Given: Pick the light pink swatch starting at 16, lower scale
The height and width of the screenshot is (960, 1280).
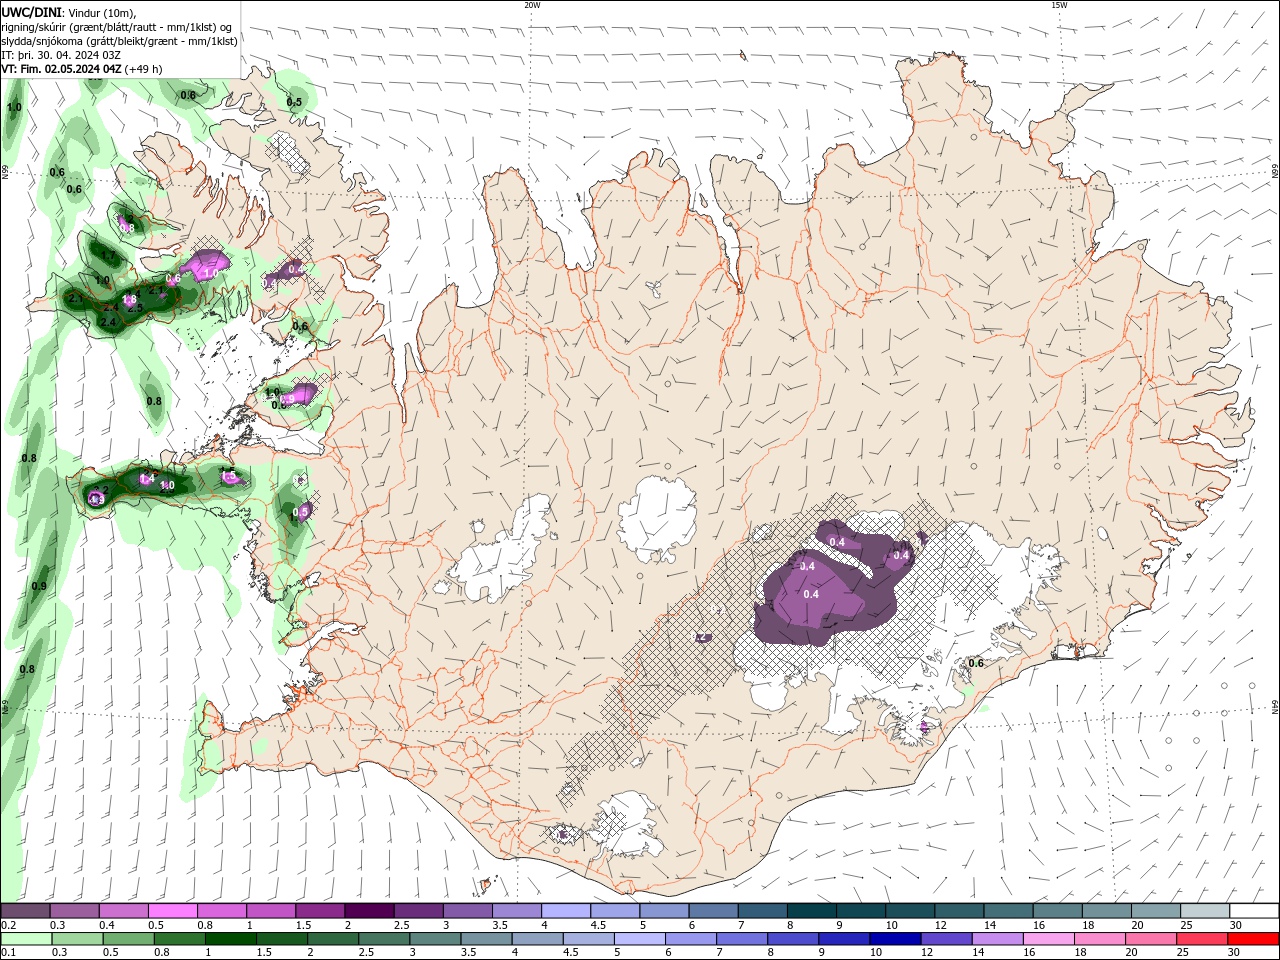Looking at the screenshot, I should (x=1047, y=939).
